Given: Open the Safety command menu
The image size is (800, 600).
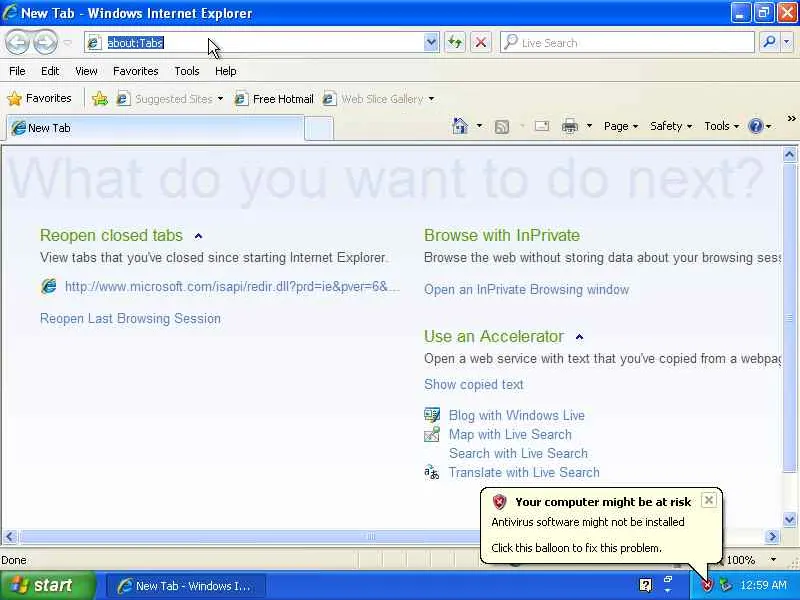Looking at the screenshot, I should click(671, 126).
